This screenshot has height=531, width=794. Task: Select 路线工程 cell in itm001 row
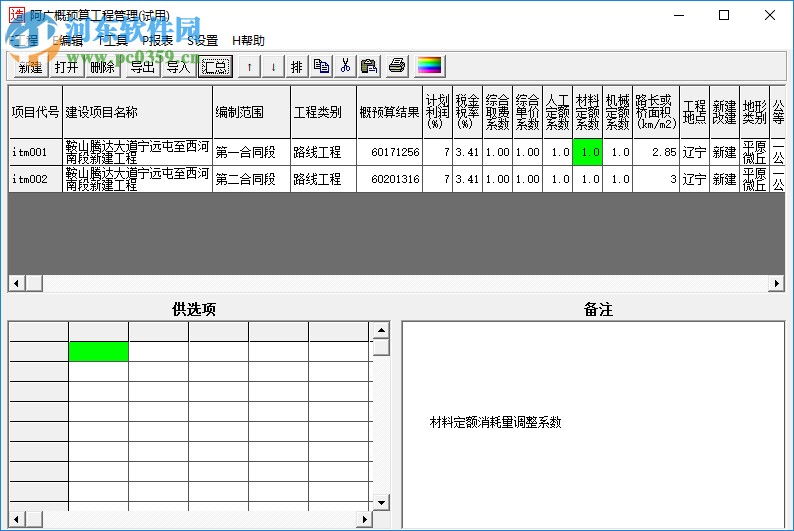[x=323, y=152]
